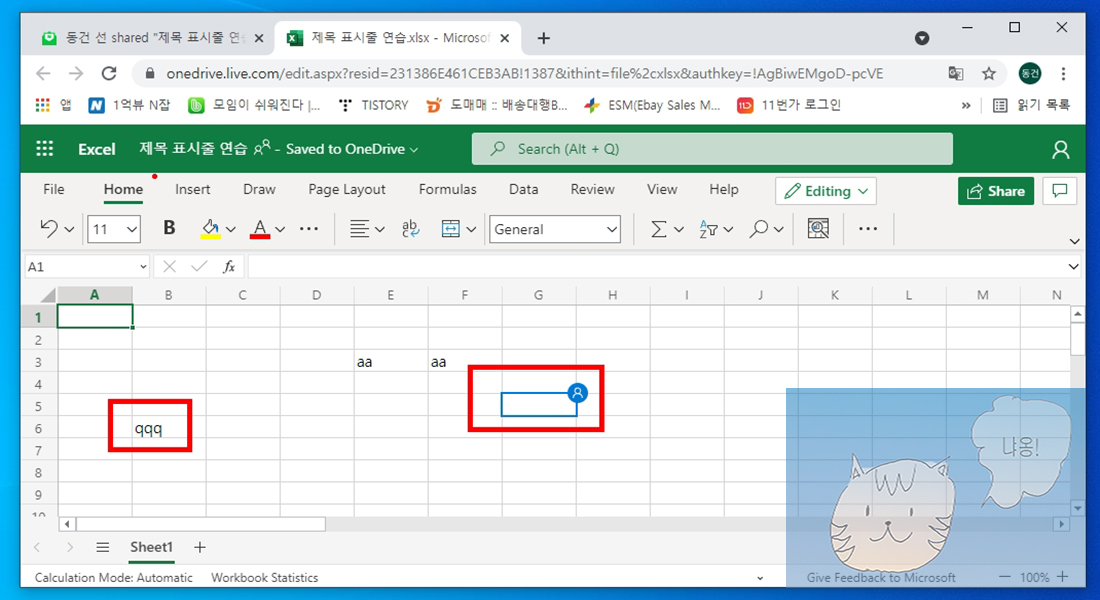This screenshot has height=600, width=1100.
Task: Expand the Merge cells dropdown arrow
Action: (471, 229)
